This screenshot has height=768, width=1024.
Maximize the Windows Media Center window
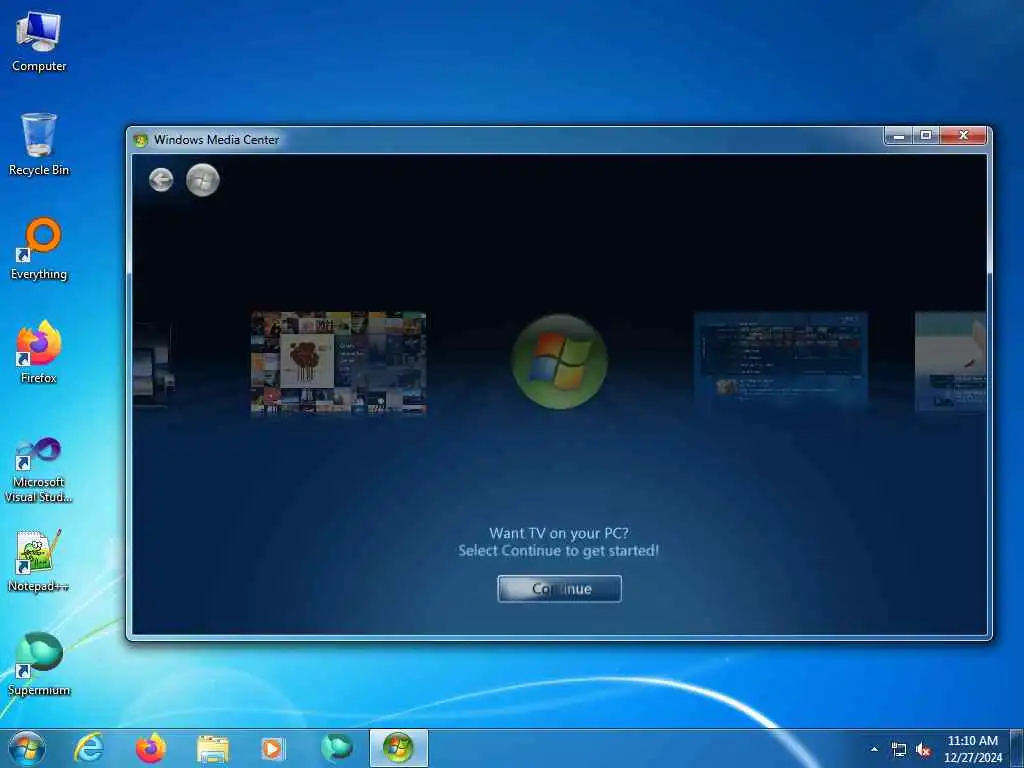925,135
